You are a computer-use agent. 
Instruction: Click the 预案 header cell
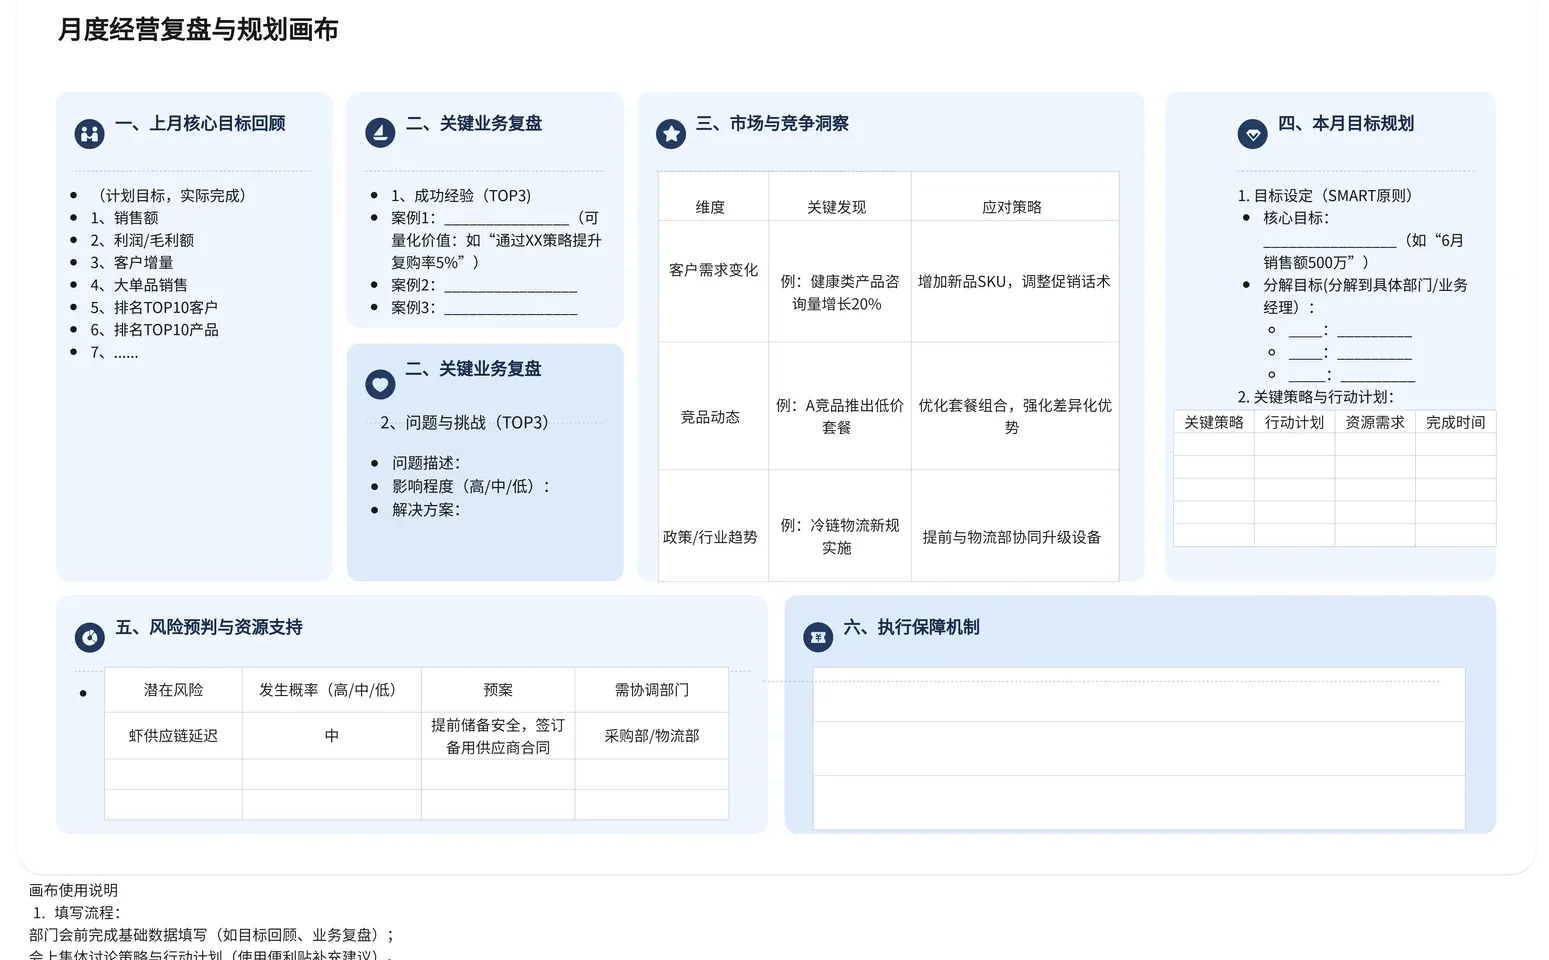pyautogui.click(x=497, y=689)
